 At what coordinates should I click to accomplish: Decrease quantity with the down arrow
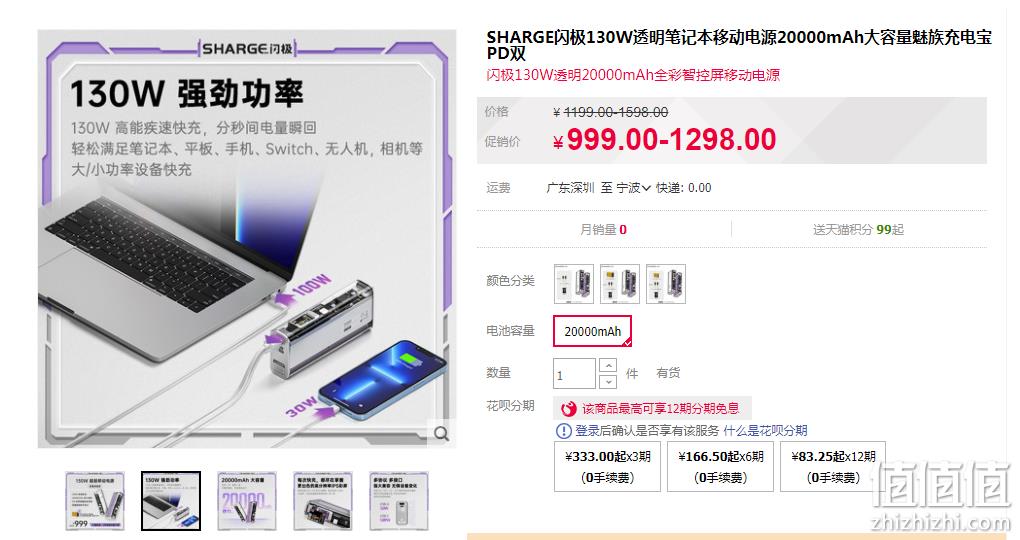(608, 381)
